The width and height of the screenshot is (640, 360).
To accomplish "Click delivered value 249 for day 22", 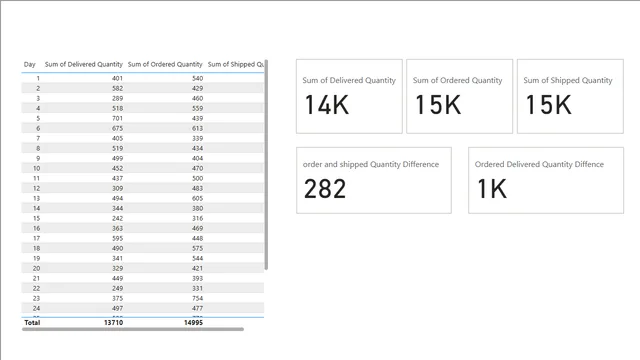I will pos(117,288).
